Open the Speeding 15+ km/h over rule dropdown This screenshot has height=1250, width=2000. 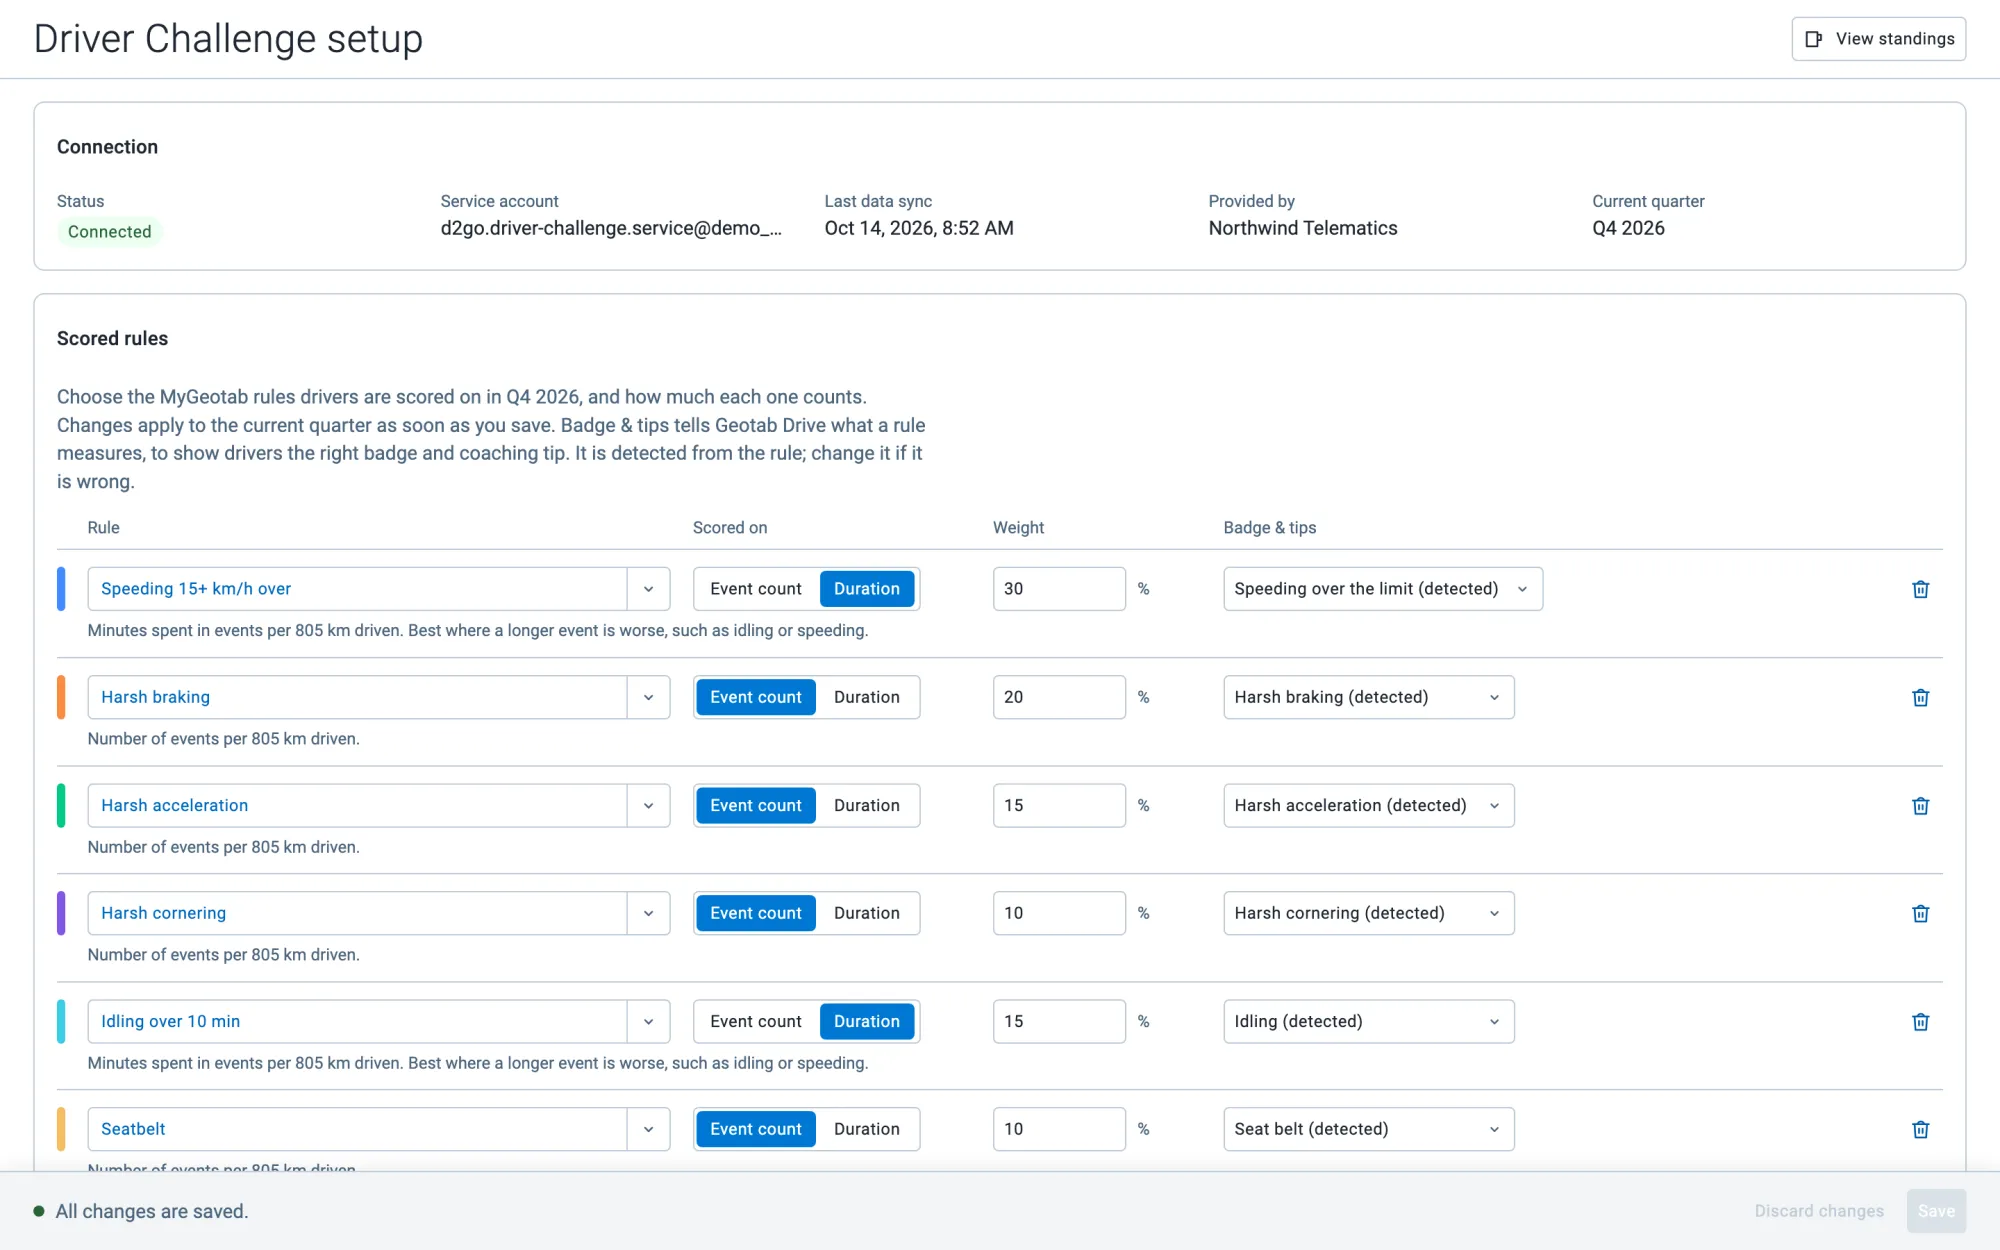[648, 589]
